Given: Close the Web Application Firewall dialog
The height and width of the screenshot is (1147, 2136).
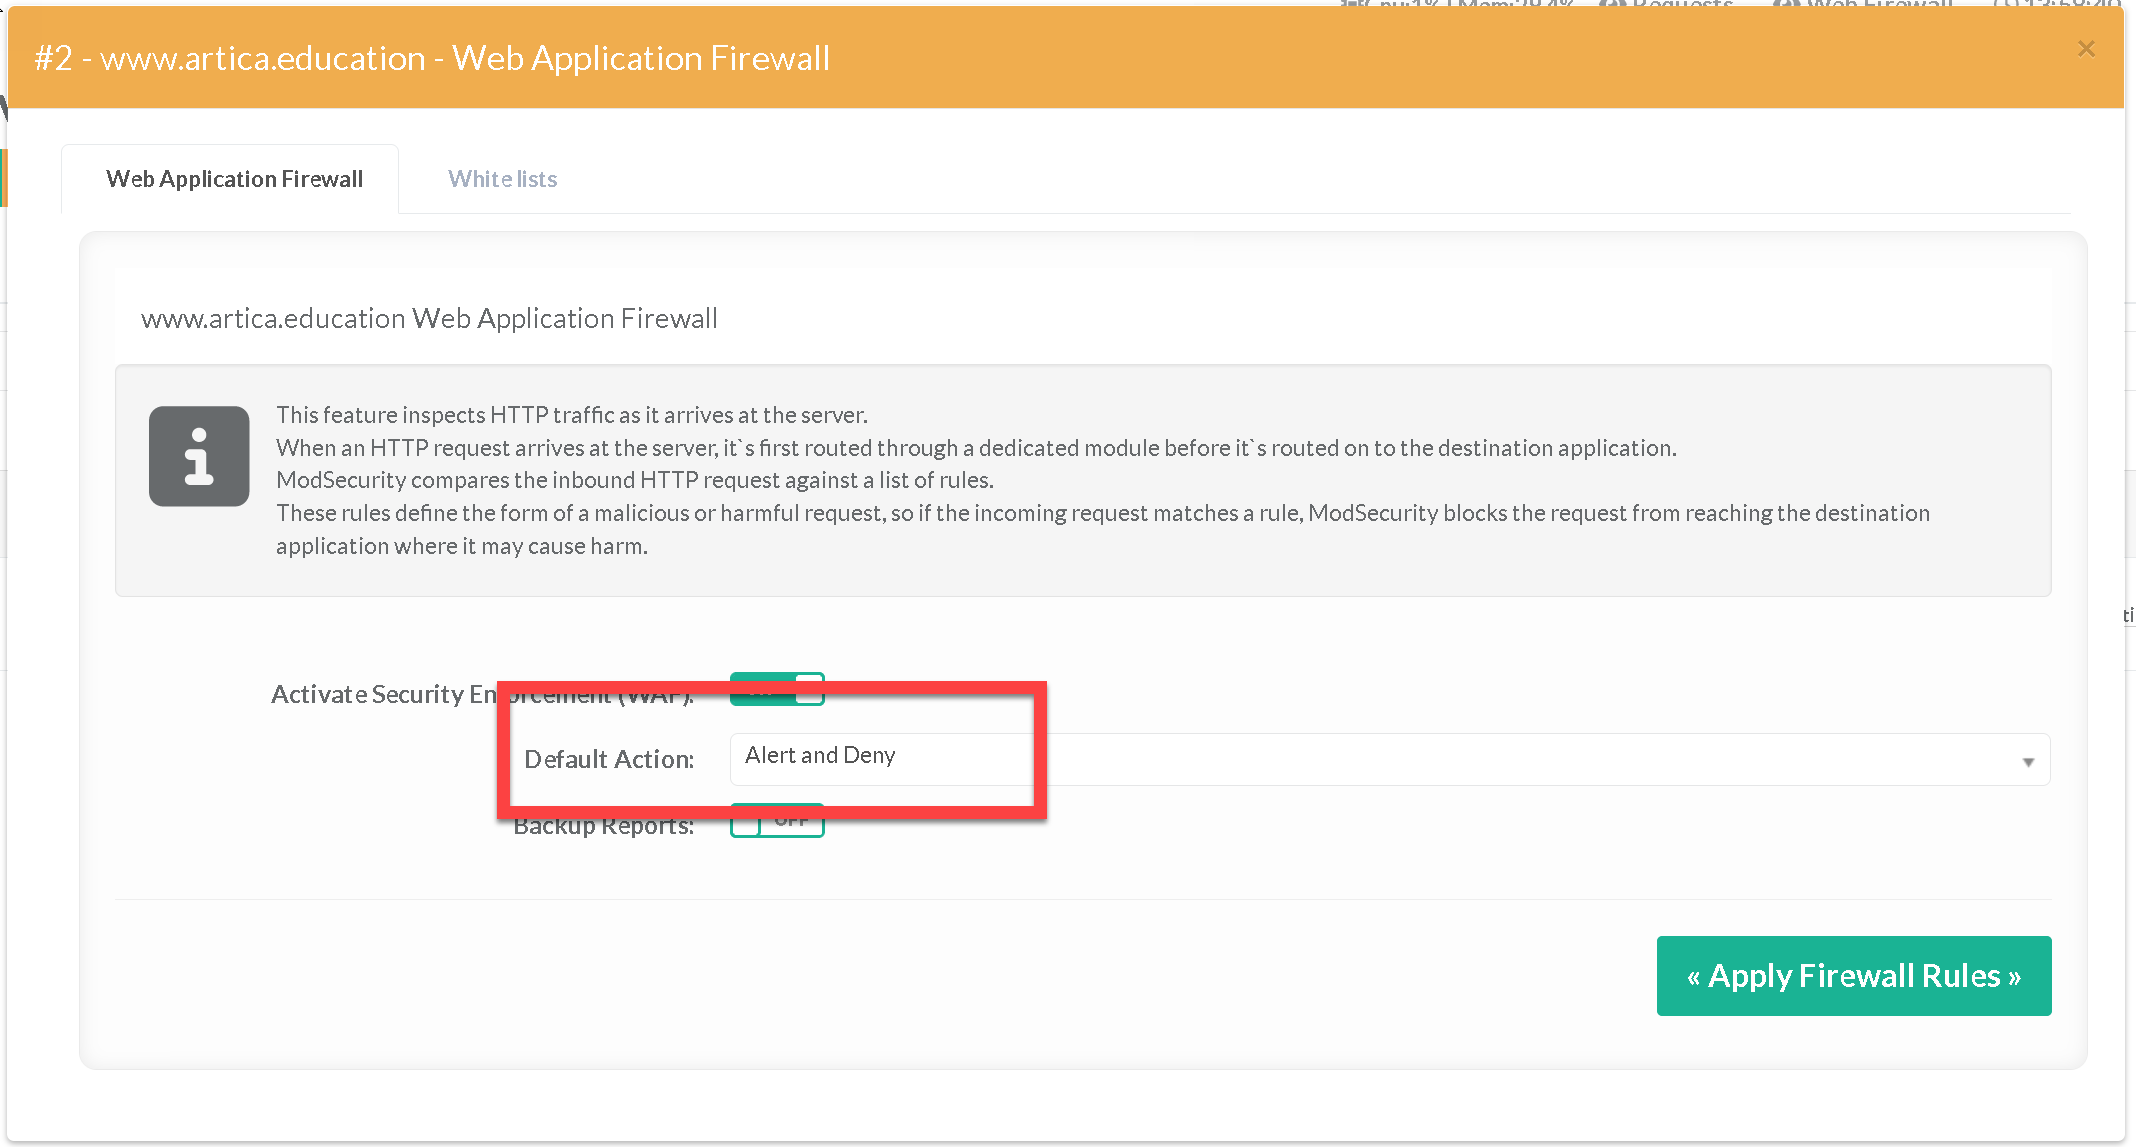Looking at the screenshot, I should pyautogui.click(x=2085, y=49).
